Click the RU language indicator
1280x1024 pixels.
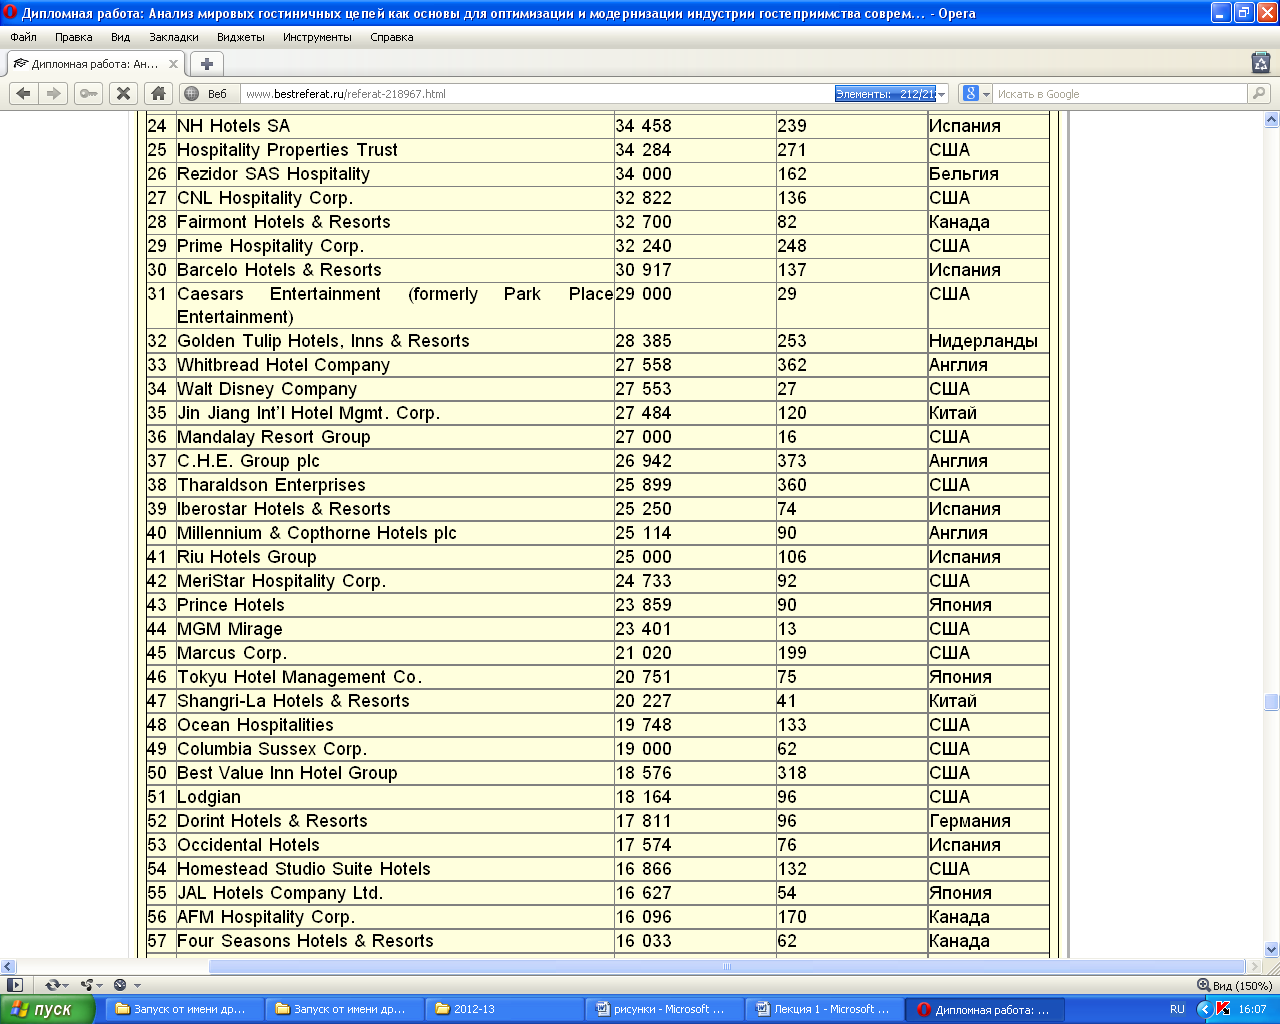(1177, 1009)
